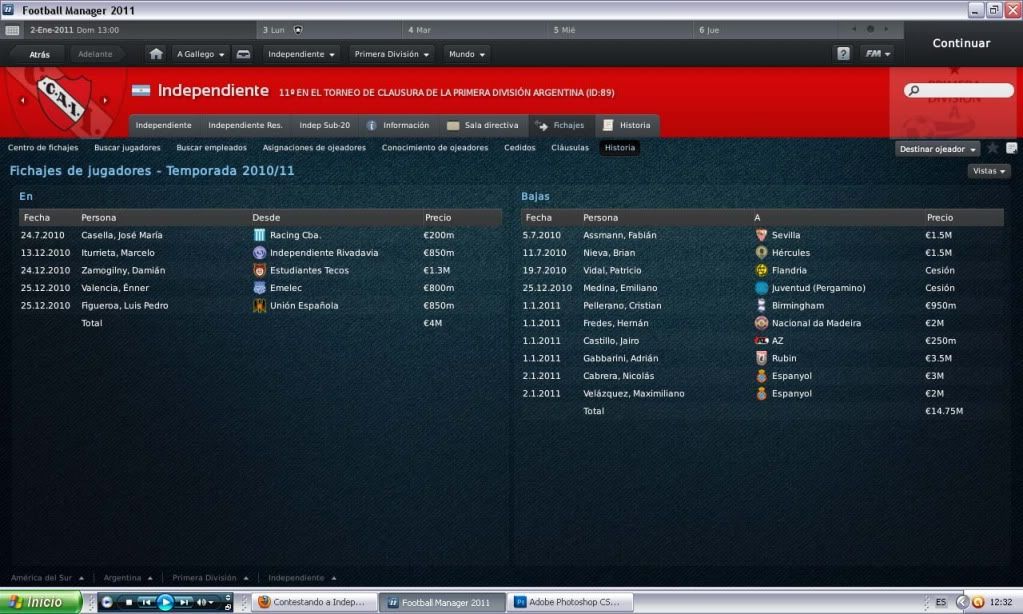The height and width of the screenshot is (614, 1023).
Task: Open the Cláusulas submenu
Action: pyautogui.click(x=570, y=147)
